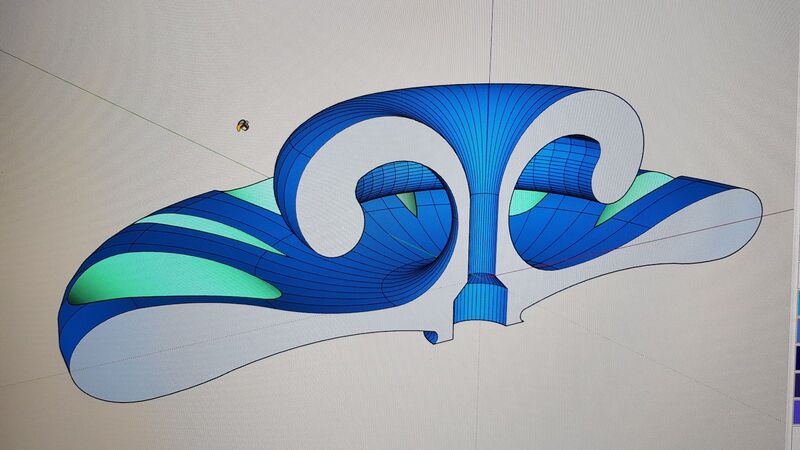
Task: Click the paint bucket cursor icon
Action: point(243,126)
